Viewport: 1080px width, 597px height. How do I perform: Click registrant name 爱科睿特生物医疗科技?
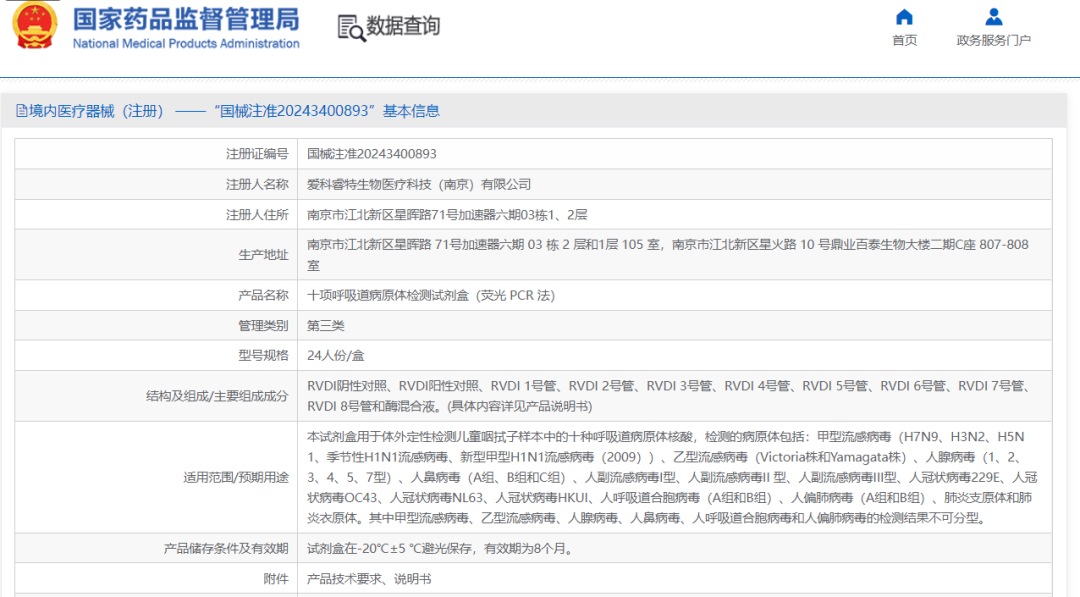click(x=418, y=184)
